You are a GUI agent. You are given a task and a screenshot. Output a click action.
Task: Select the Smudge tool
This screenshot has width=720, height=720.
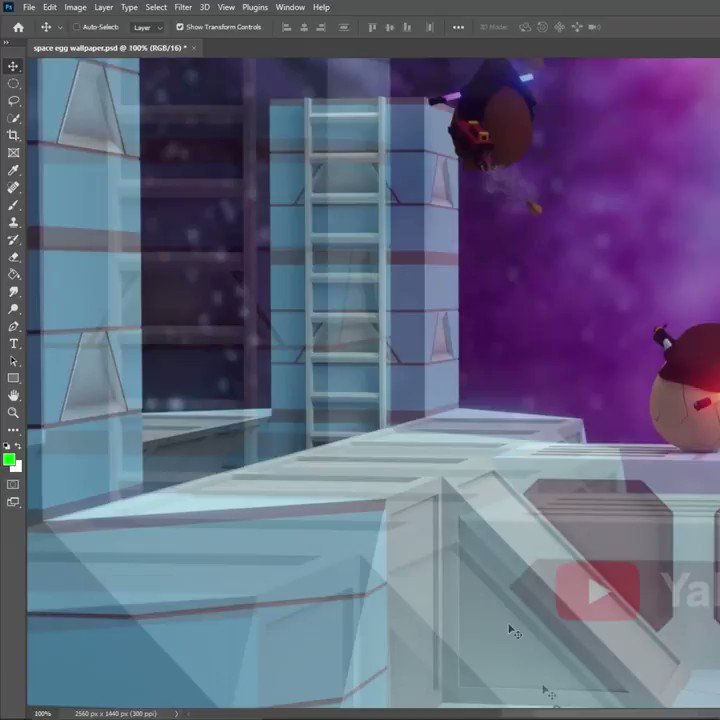pos(13,292)
